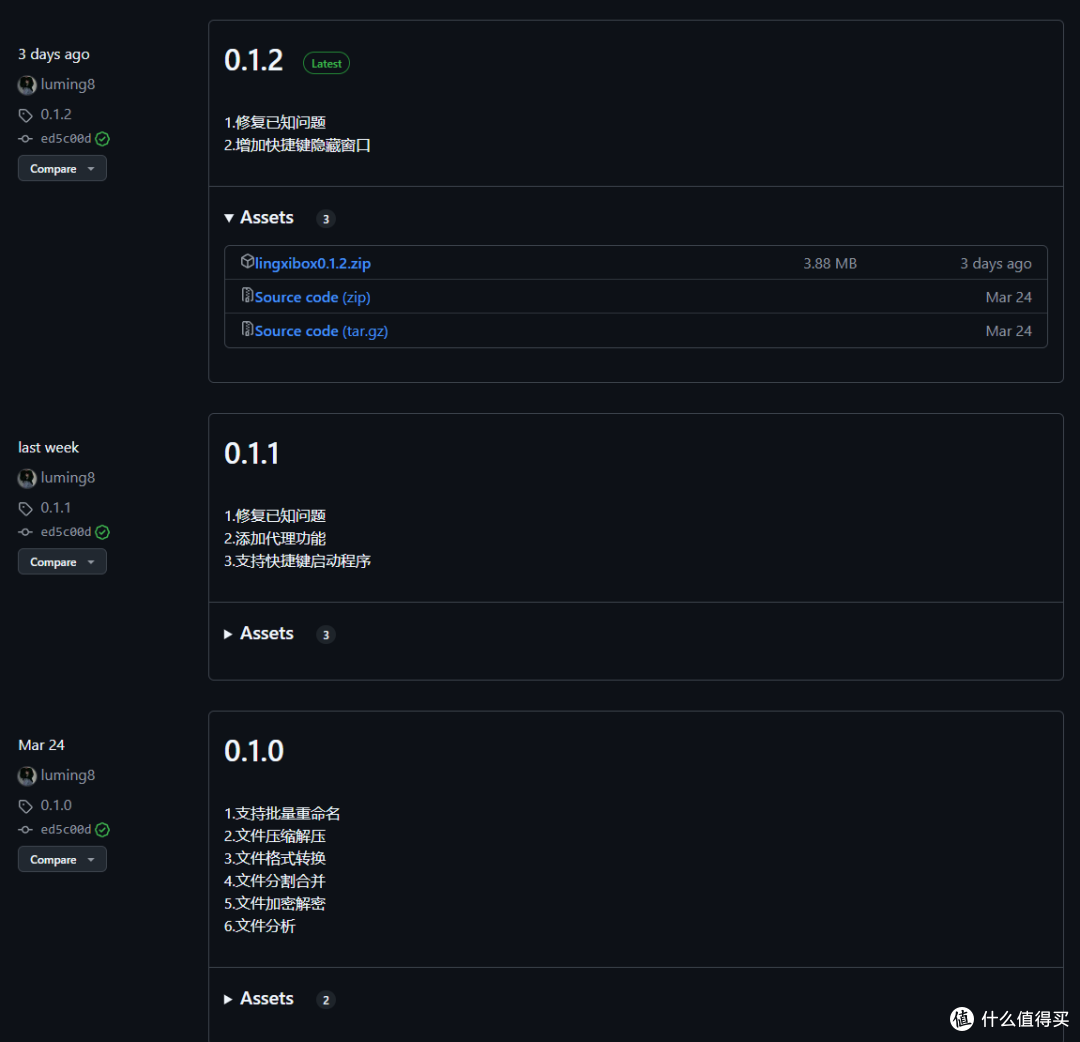Open tag link 0.1.1 in sidebar

56,508
